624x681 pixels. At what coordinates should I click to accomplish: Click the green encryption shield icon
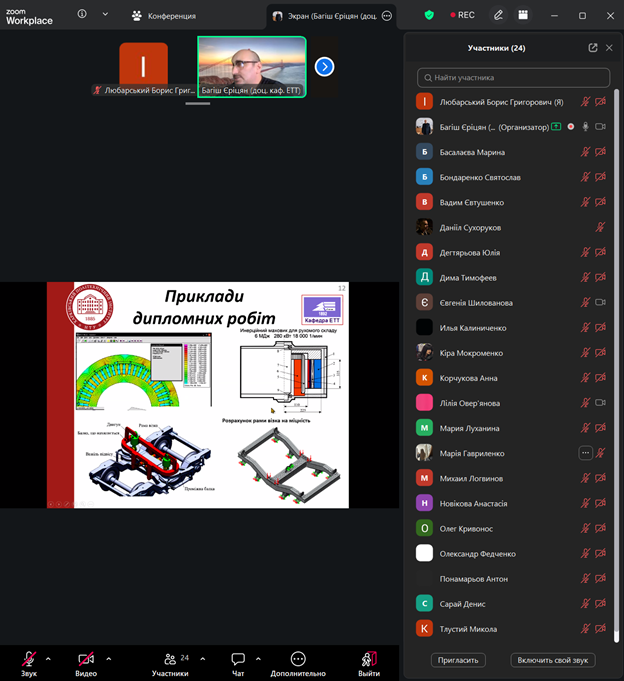pos(429,15)
